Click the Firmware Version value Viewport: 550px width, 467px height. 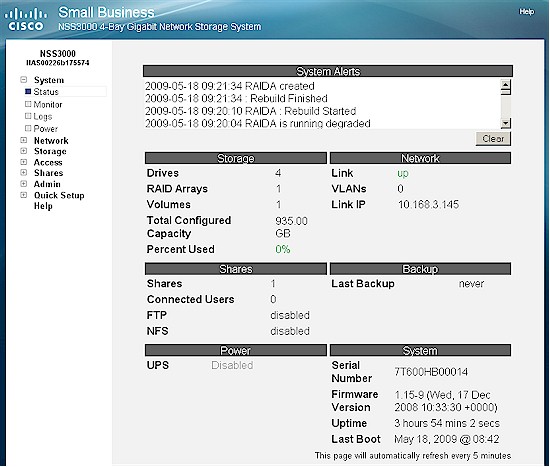pyautogui.click(x=446, y=401)
